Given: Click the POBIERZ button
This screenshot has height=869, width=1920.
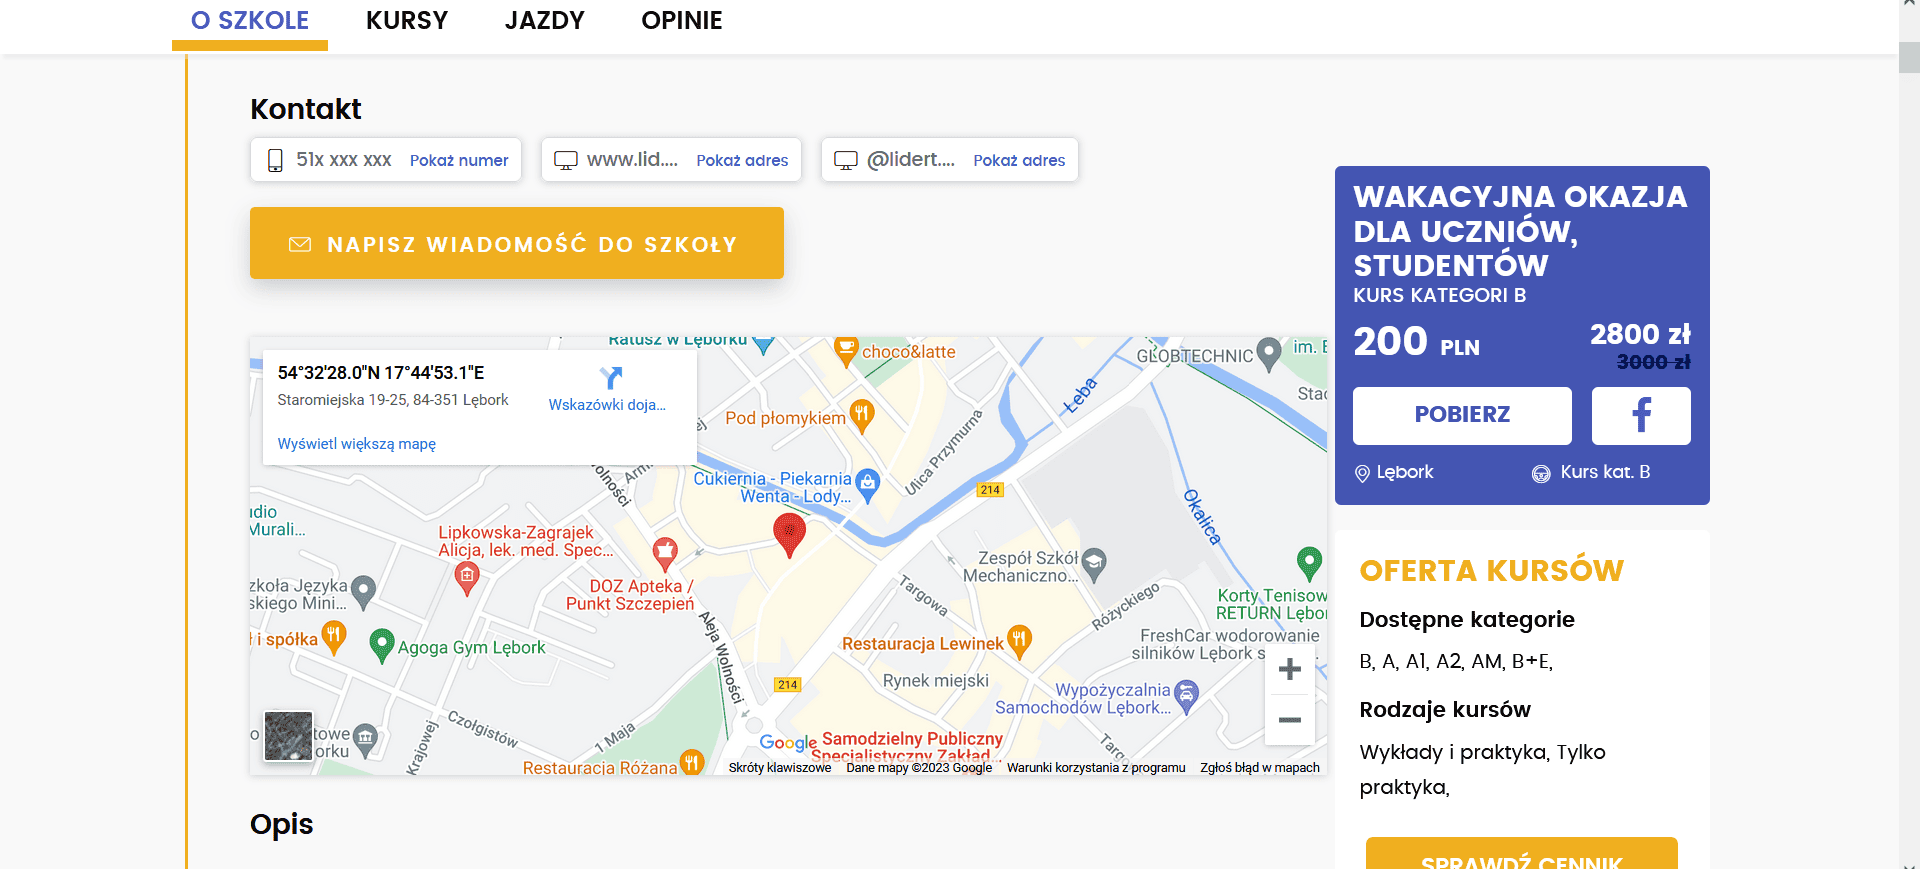Looking at the screenshot, I should coord(1461,415).
